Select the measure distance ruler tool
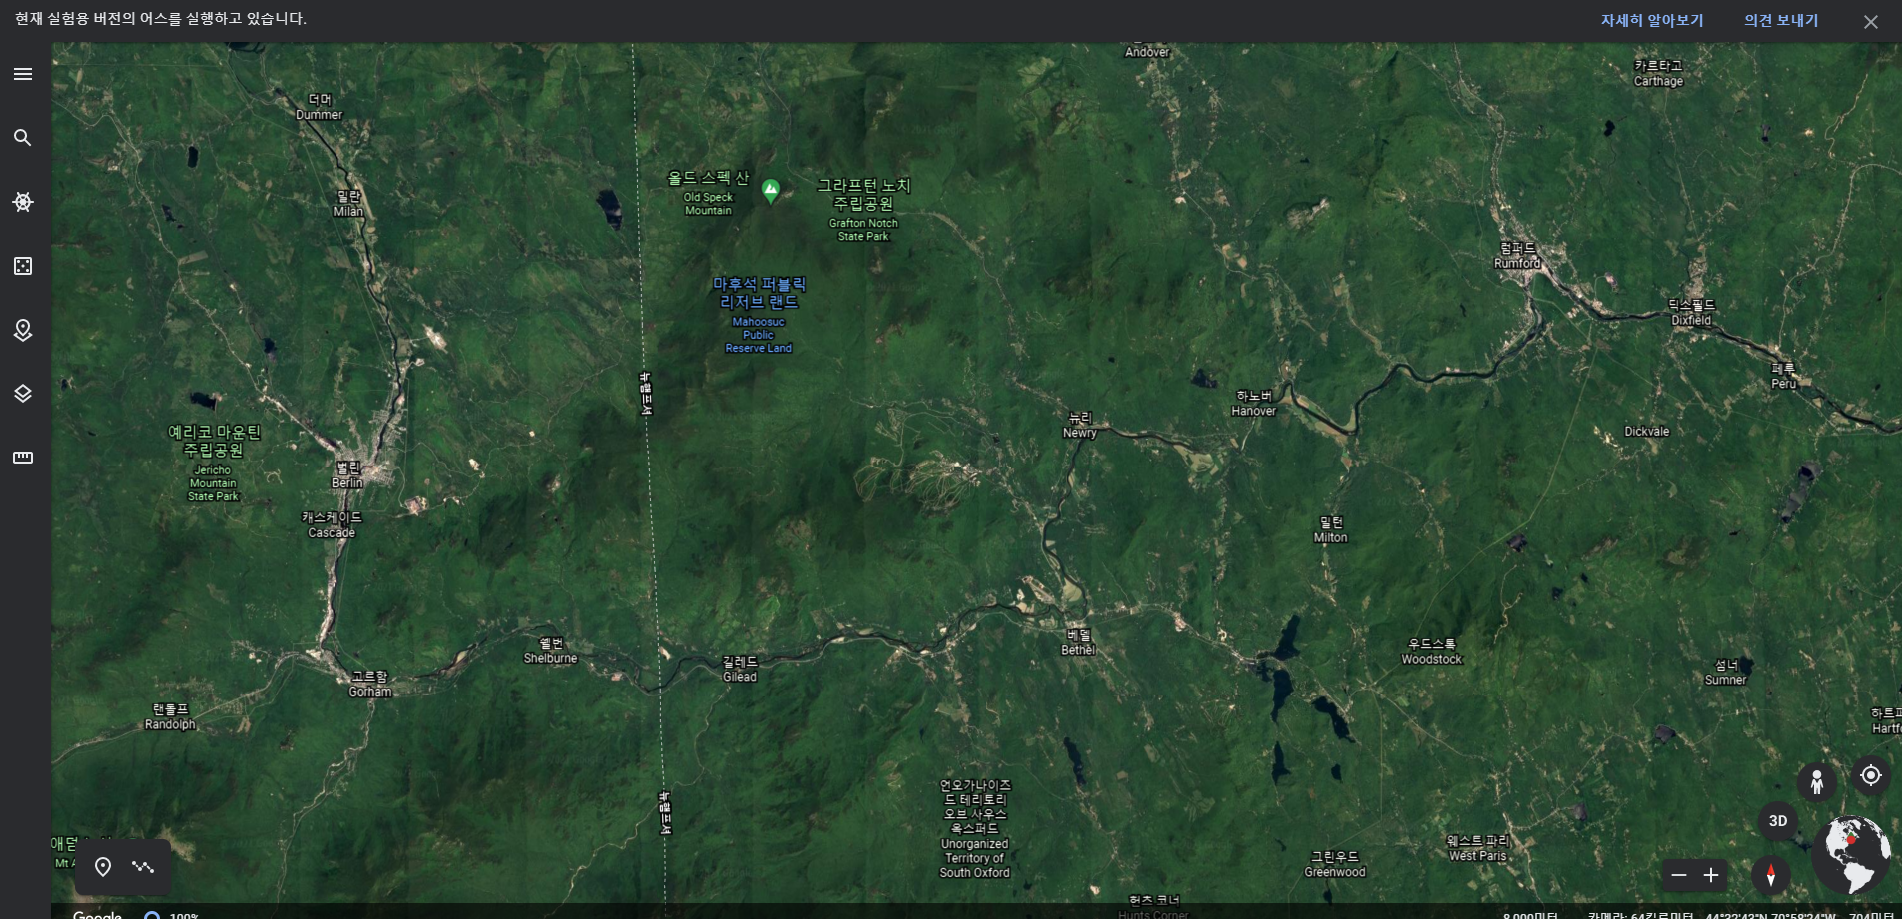1902x919 pixels. (23, 458)
